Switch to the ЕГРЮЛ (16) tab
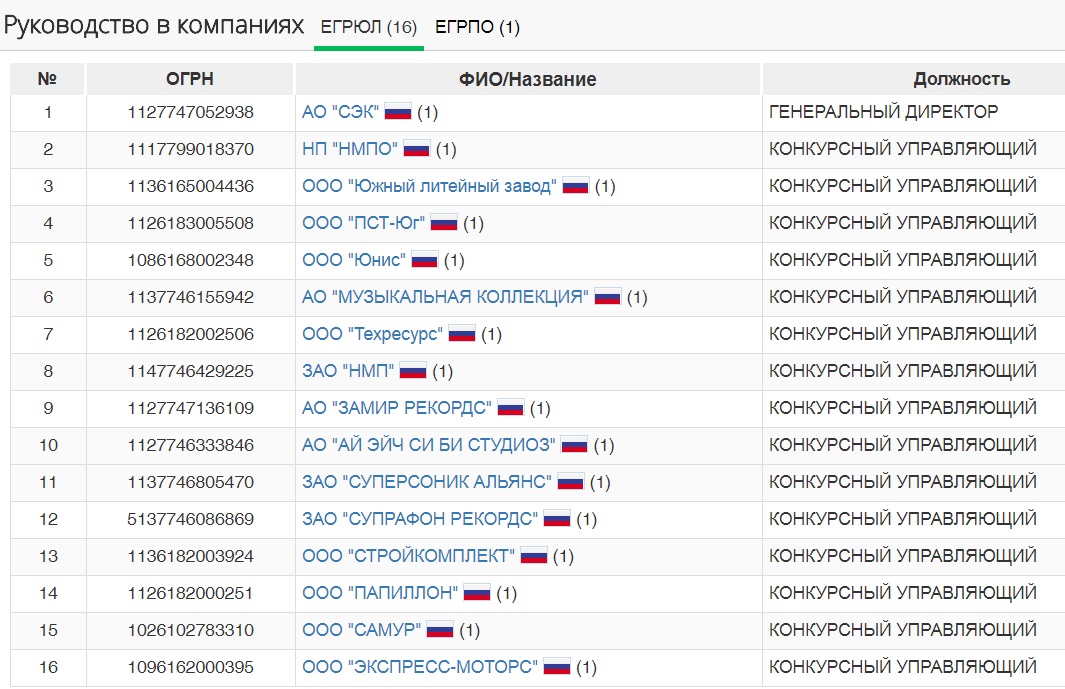 coord(368,27)
